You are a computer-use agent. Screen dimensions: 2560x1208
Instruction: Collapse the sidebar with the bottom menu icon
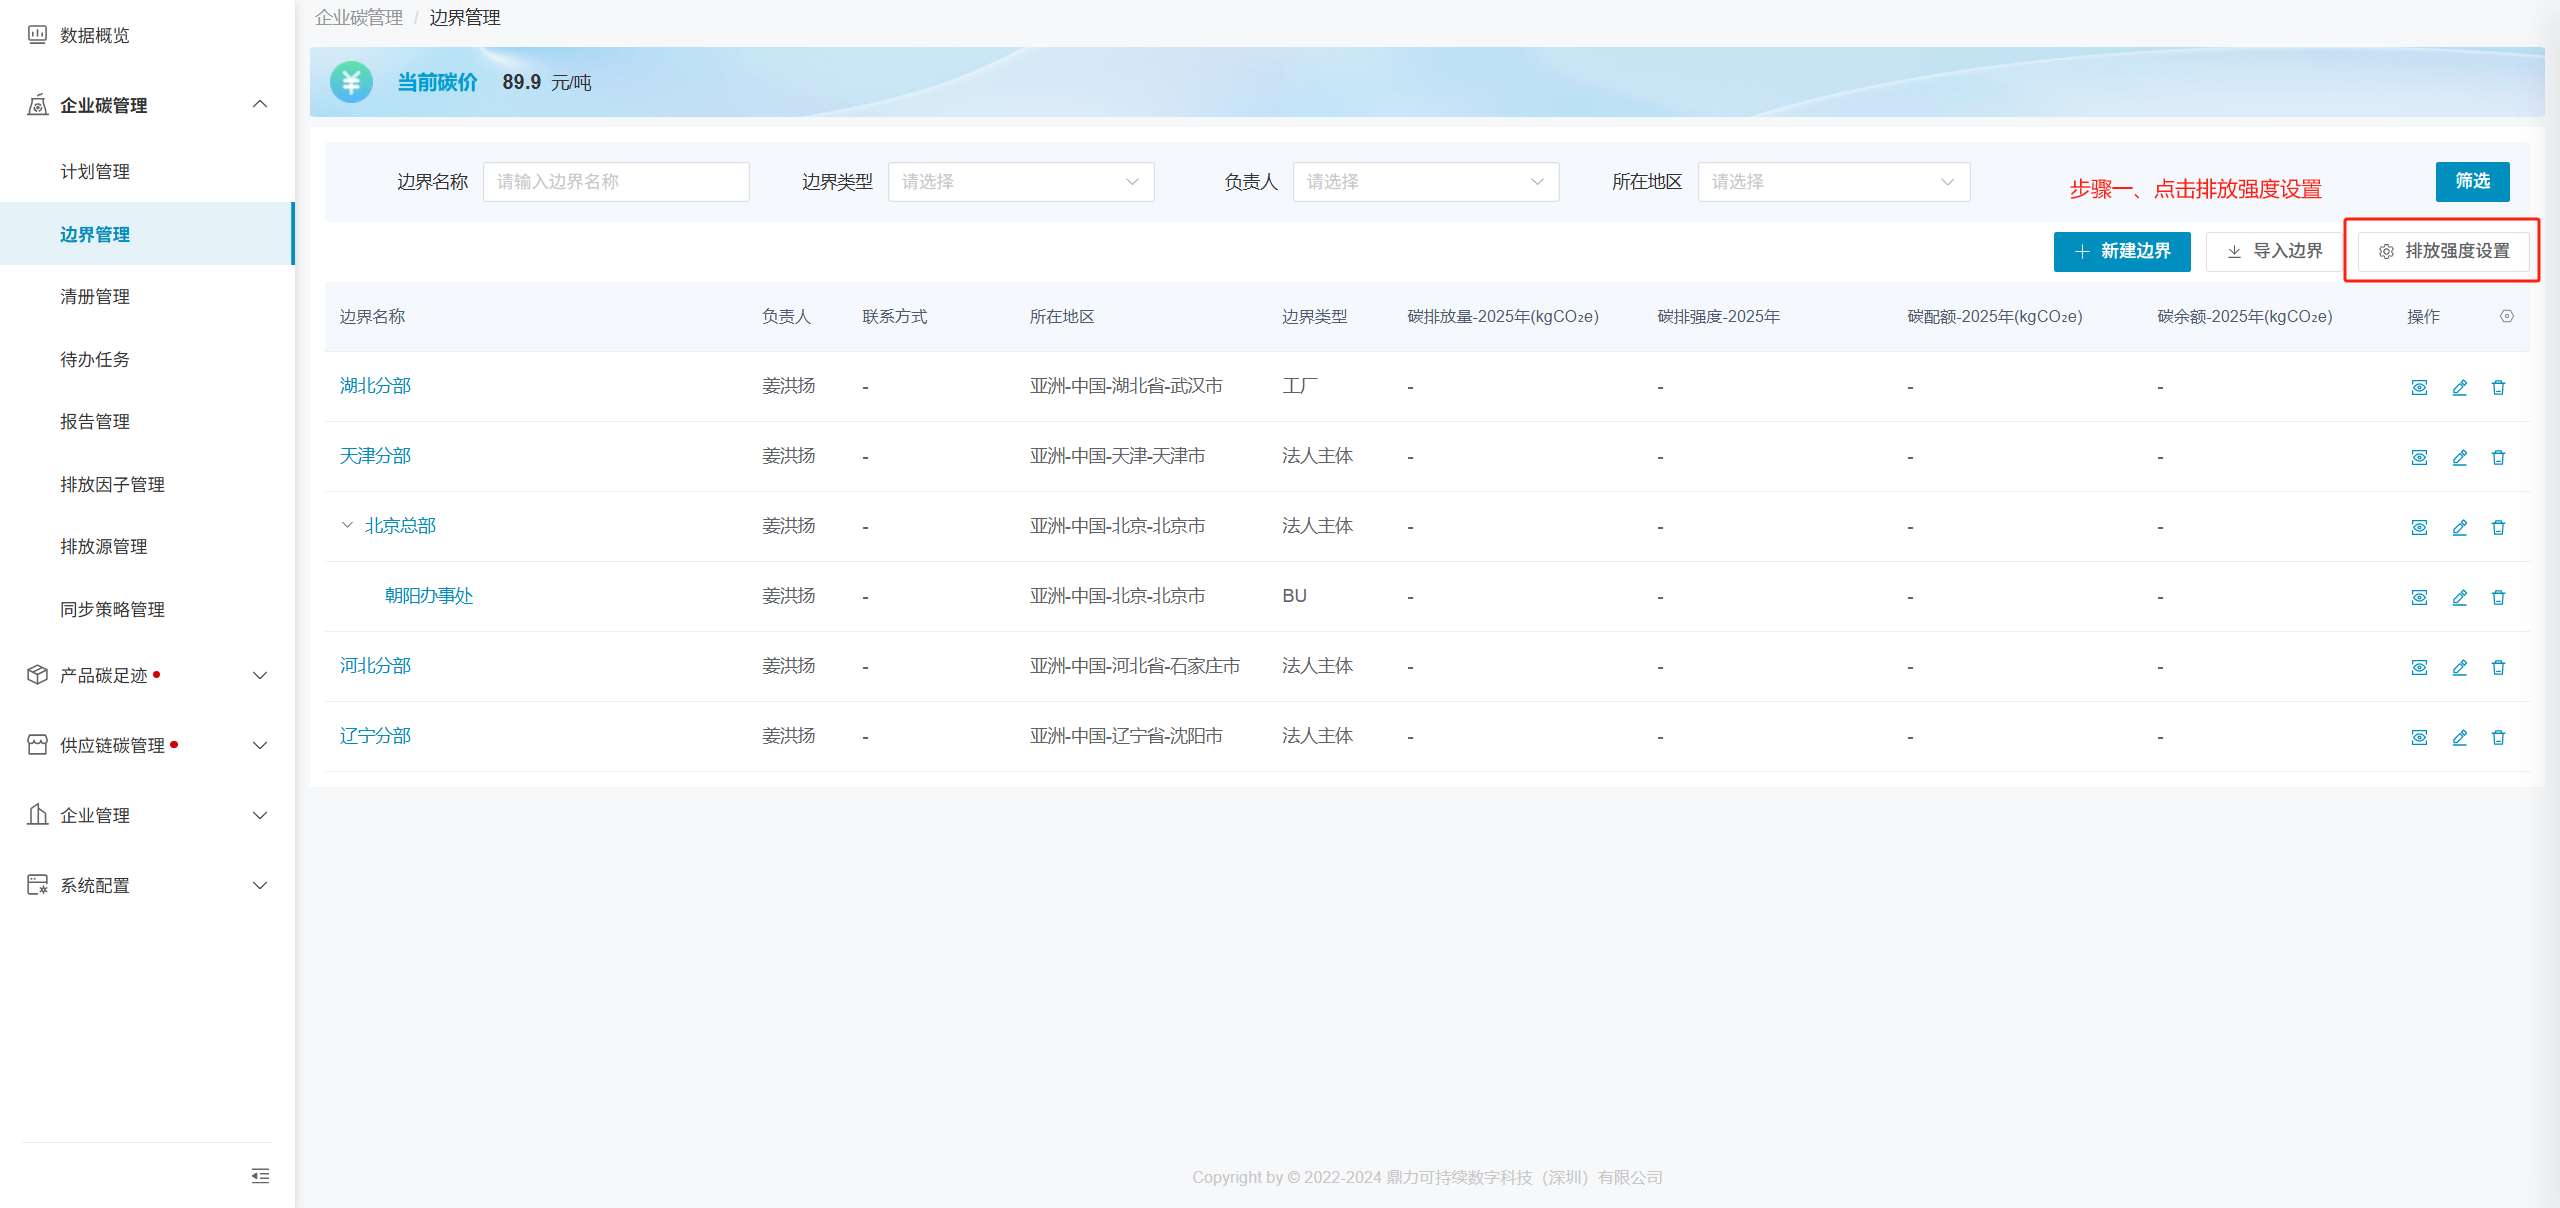click(260, 1175)
